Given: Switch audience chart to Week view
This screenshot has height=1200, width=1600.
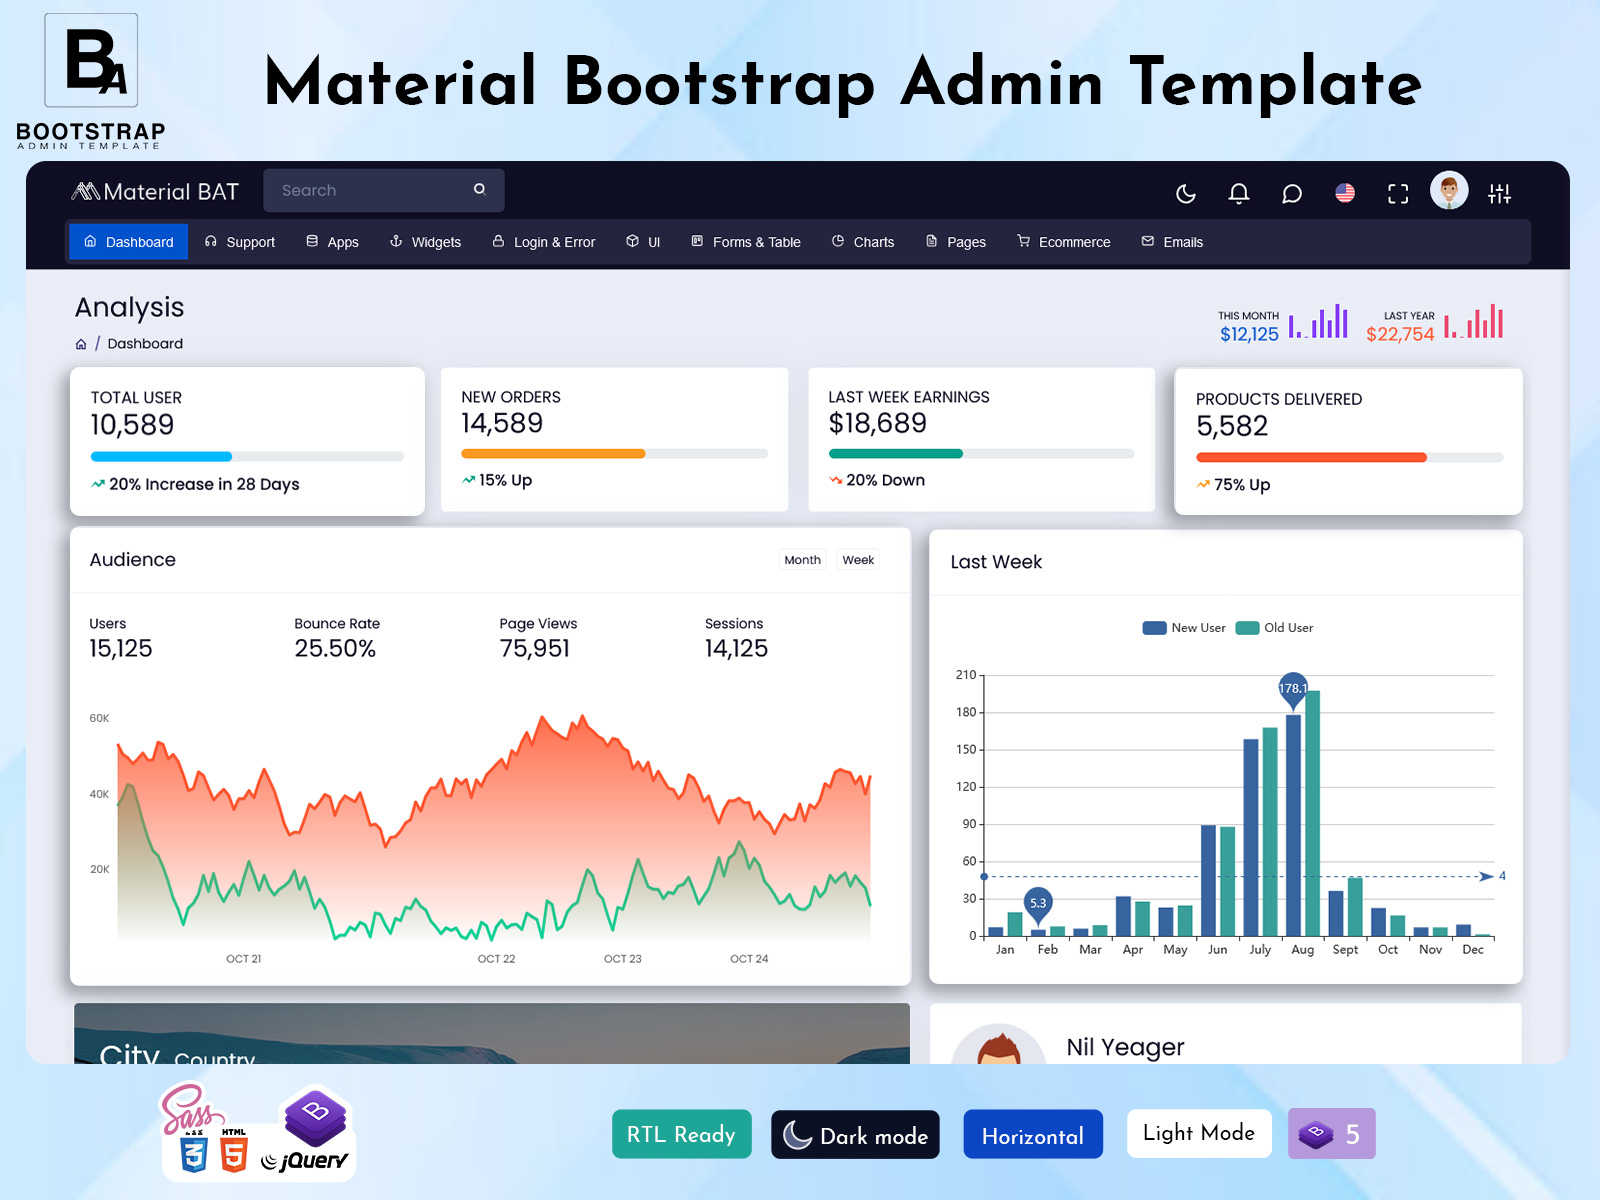Looking at the screenshot, I should click(857, 559).
